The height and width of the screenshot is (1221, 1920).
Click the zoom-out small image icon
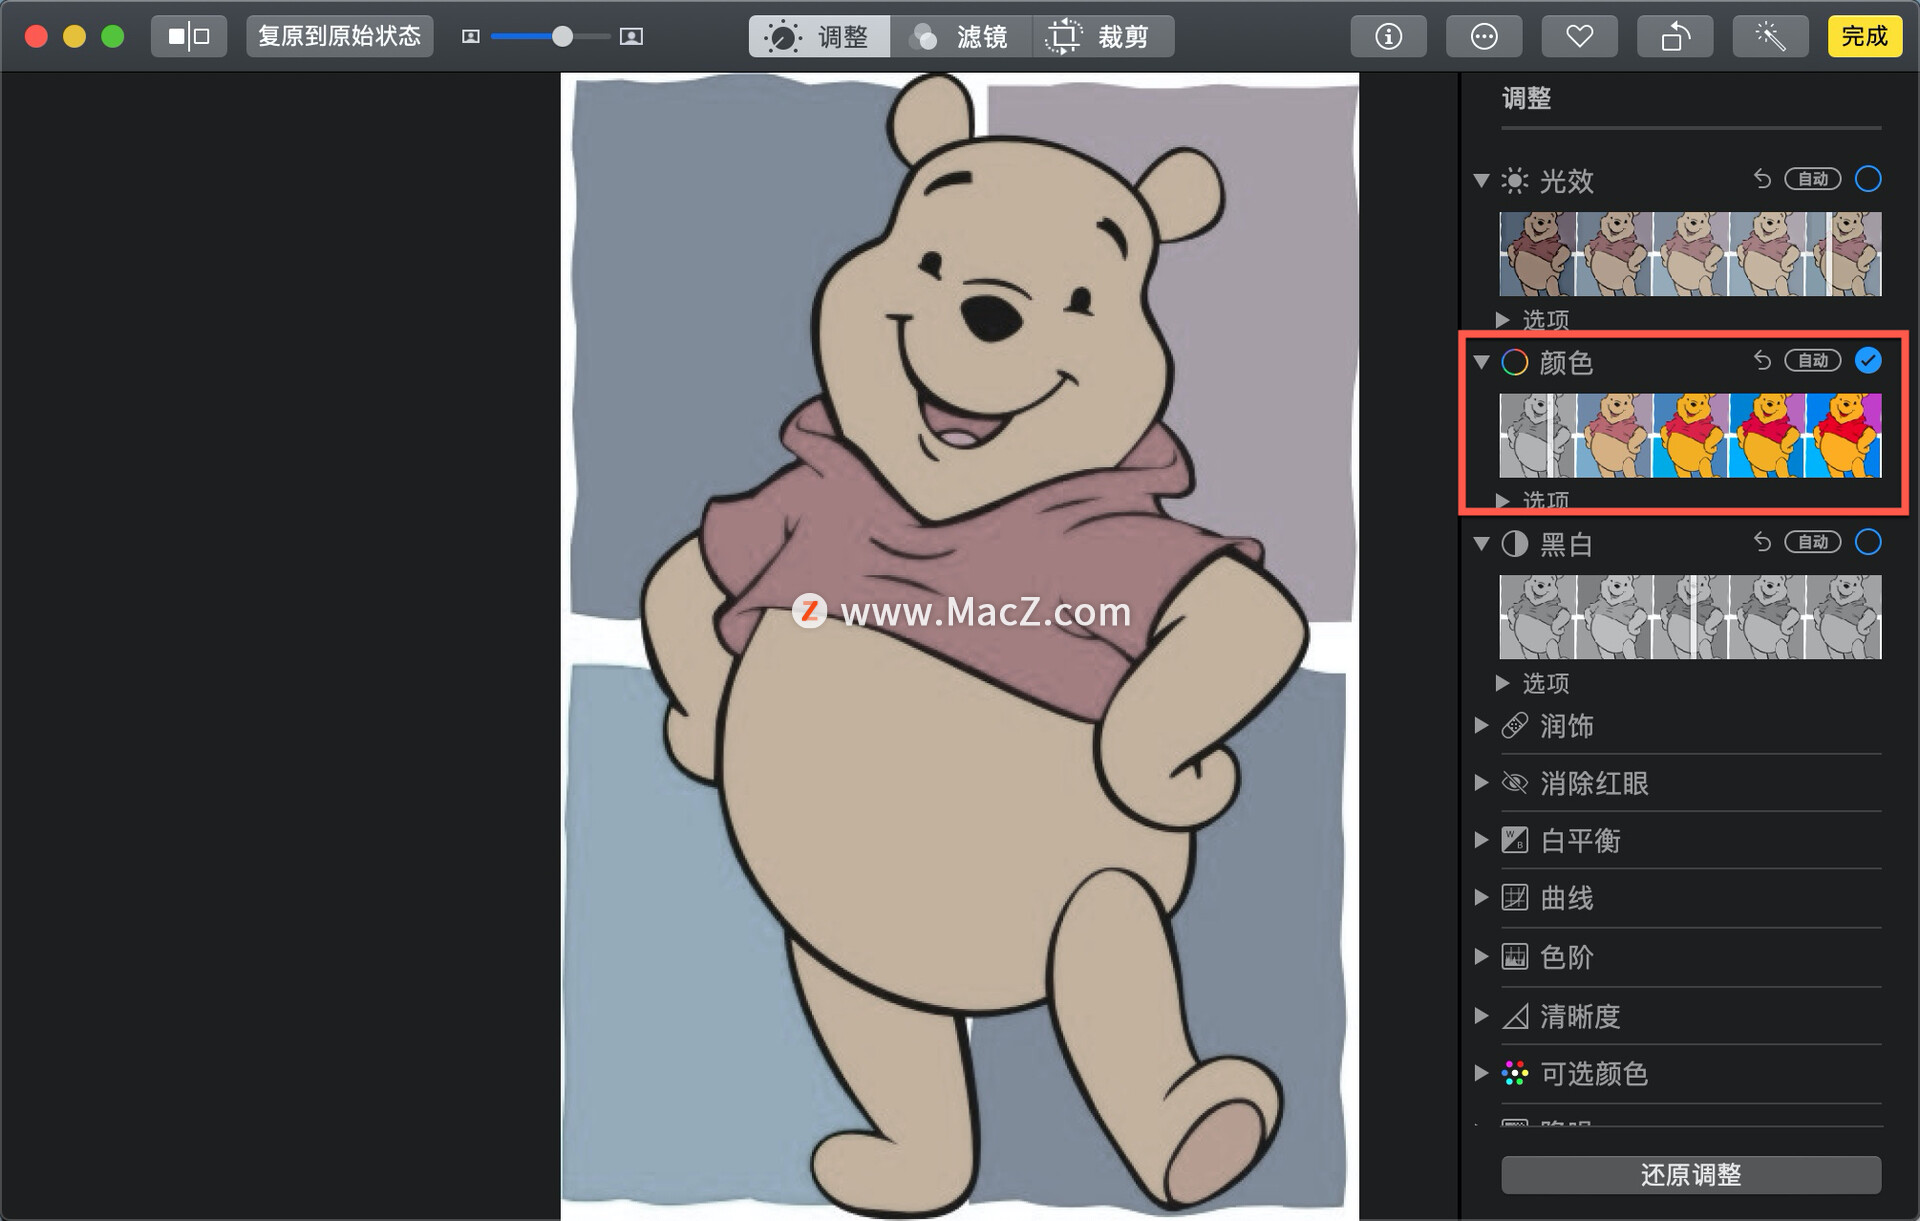coord(471,37)
